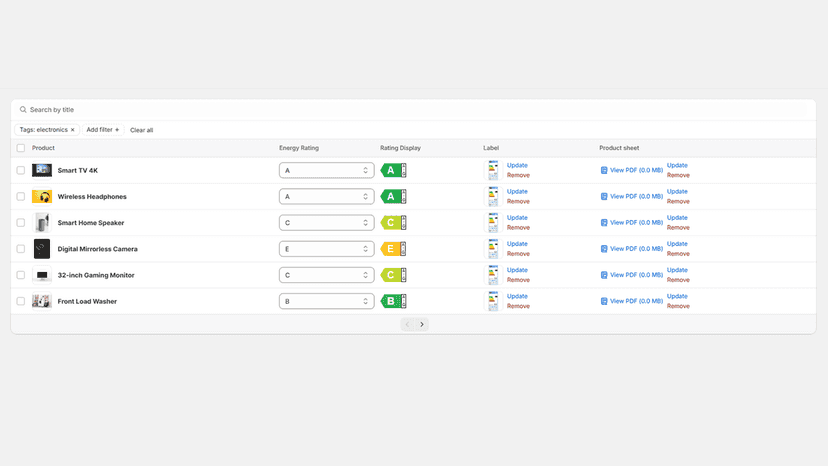Open energy rating dropdown for 32-inch Gaming Monitor
Viewport: 828px width, 466px height.
coord(326,275)
